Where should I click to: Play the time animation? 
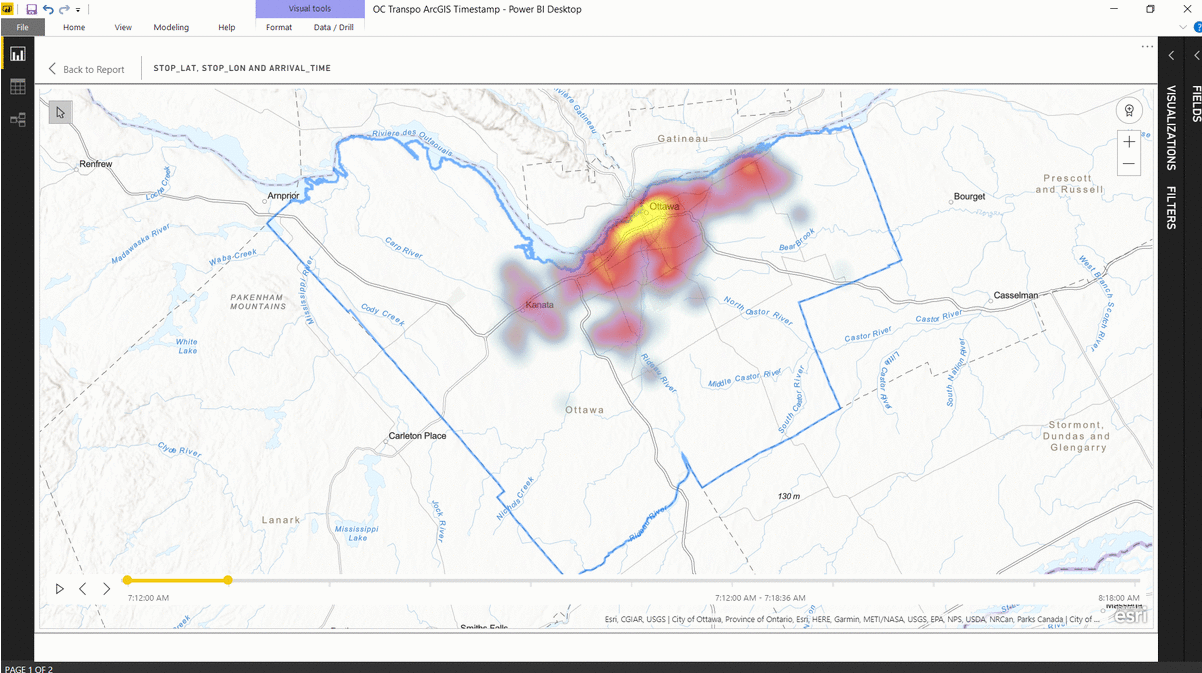pos(59,589)
